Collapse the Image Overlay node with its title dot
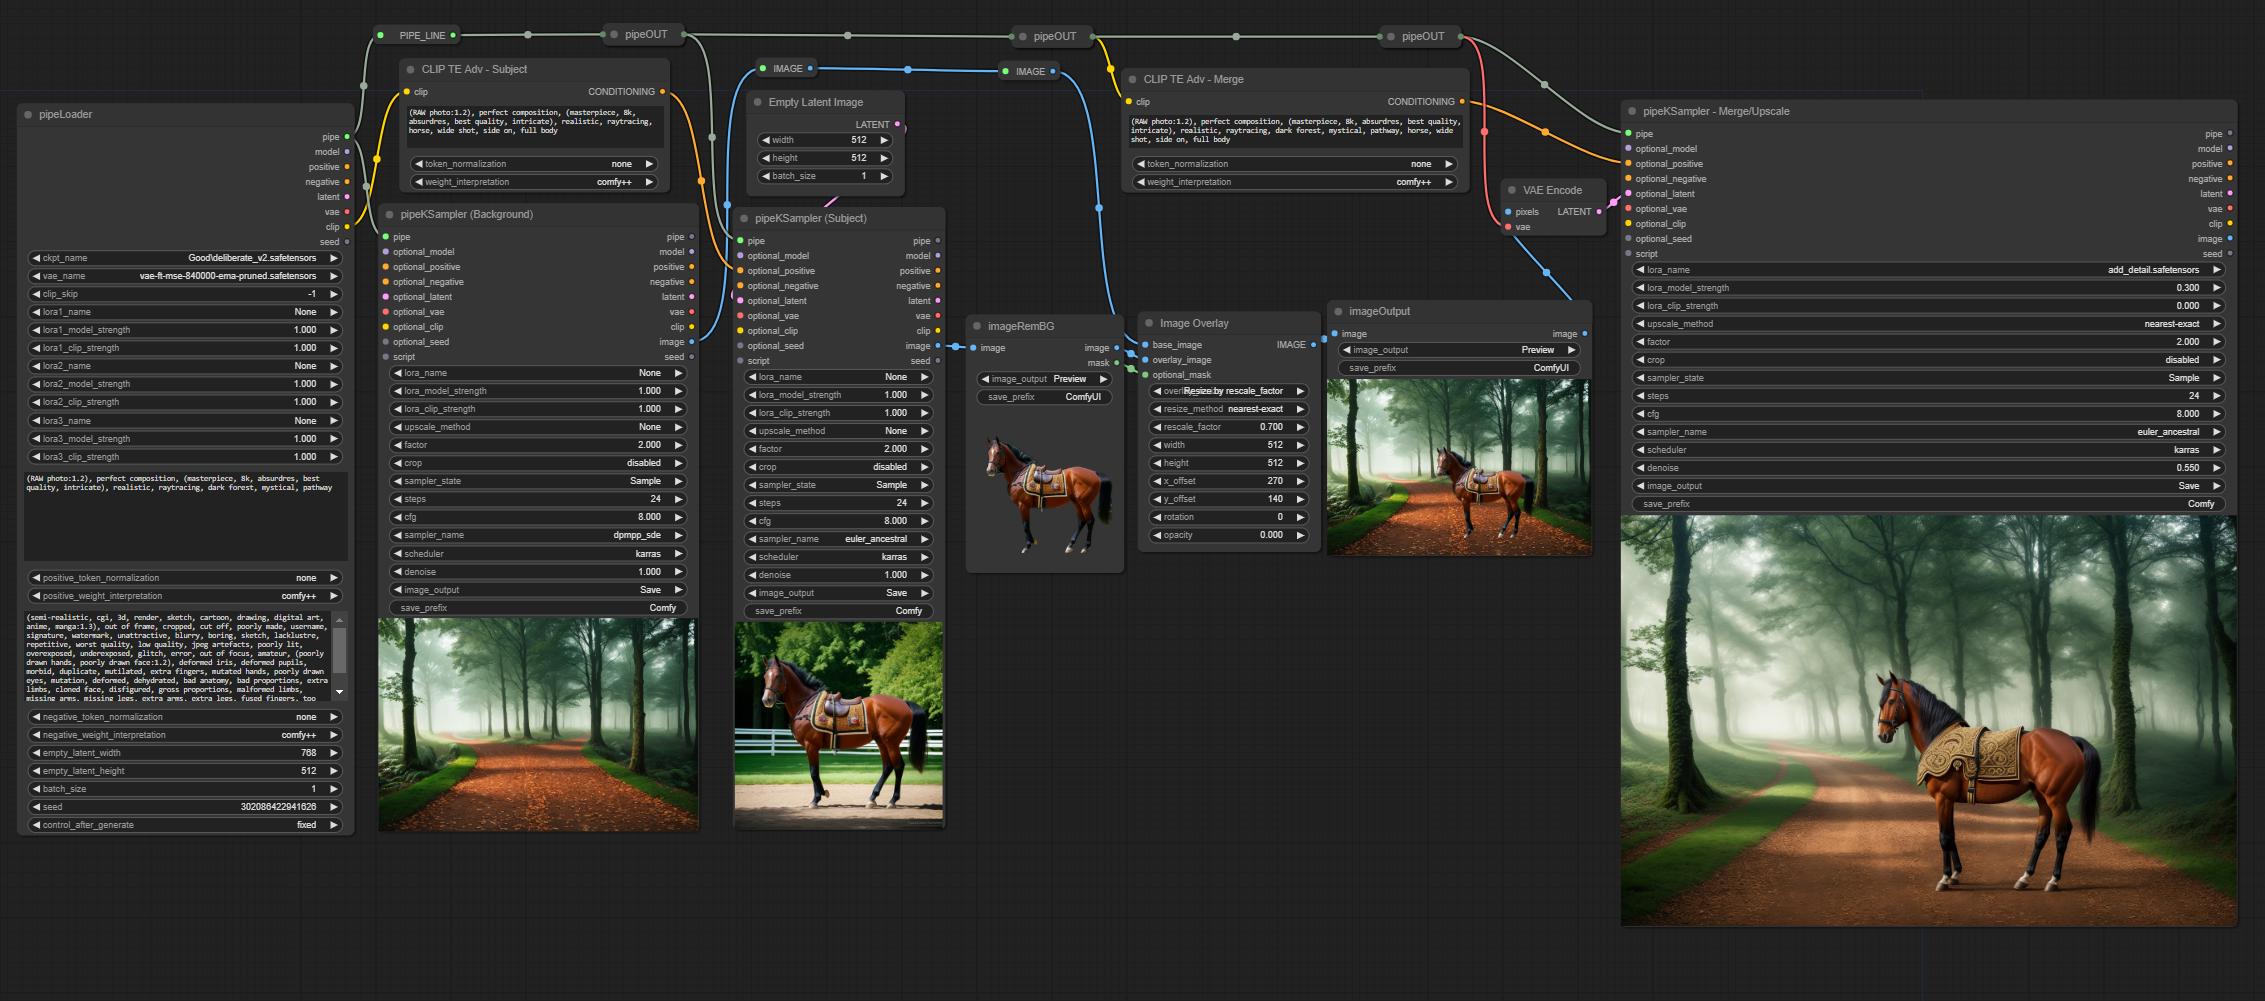This screenshot has width=2265, height=1001. (1149, 323)
